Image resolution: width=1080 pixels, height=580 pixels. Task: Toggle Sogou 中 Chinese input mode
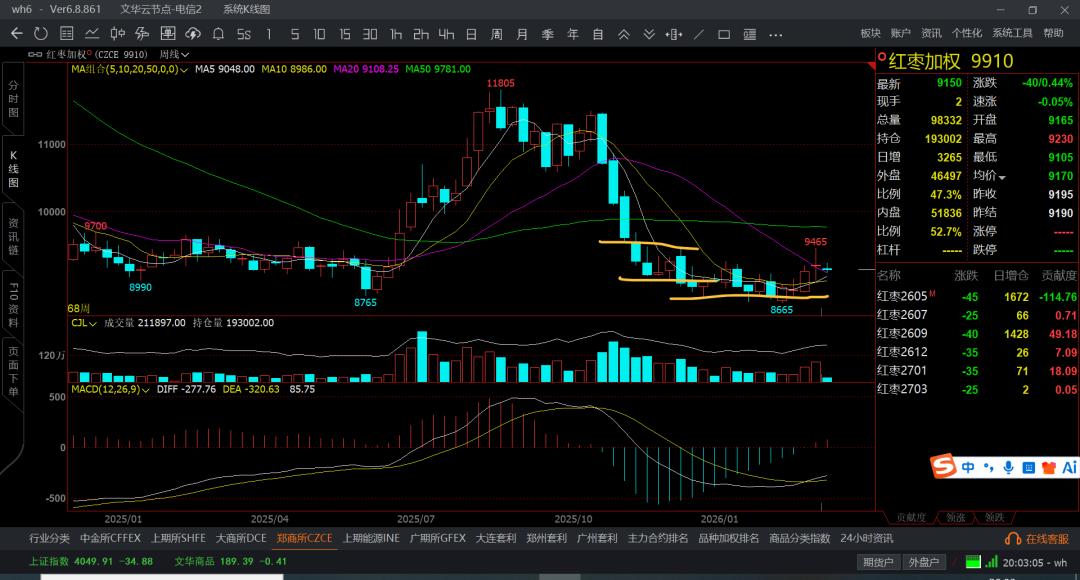pos(968,467)
